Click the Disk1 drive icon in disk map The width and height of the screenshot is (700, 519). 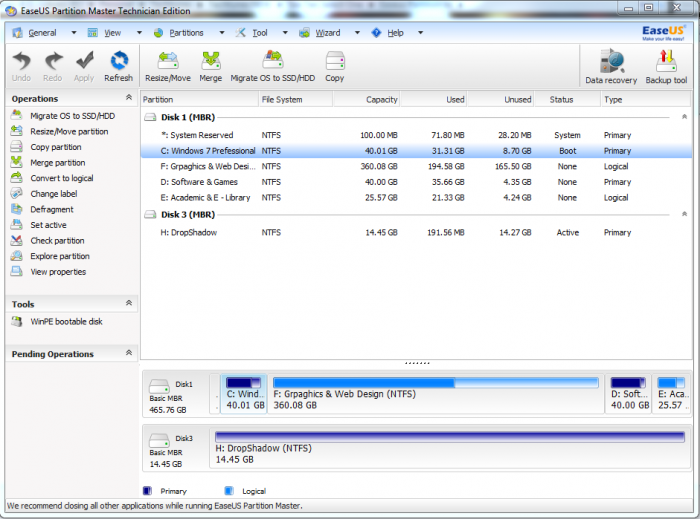click(x=159, y=386)
